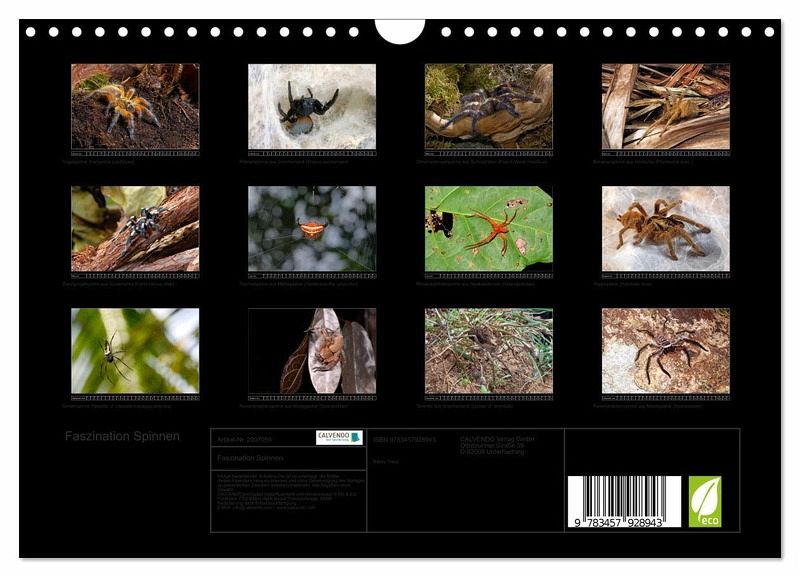Click the 'Faszination Spinnen' title at left
This screenshot has height=577, width=800.
point(122,436)
